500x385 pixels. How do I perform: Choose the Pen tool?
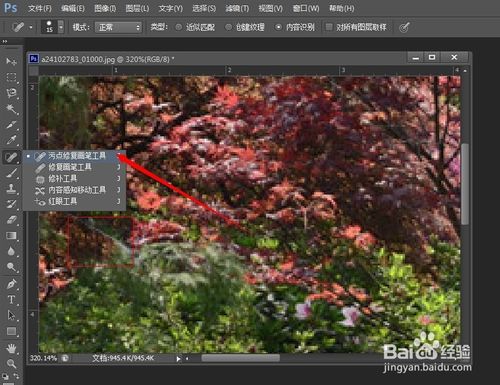click(11, 284)
